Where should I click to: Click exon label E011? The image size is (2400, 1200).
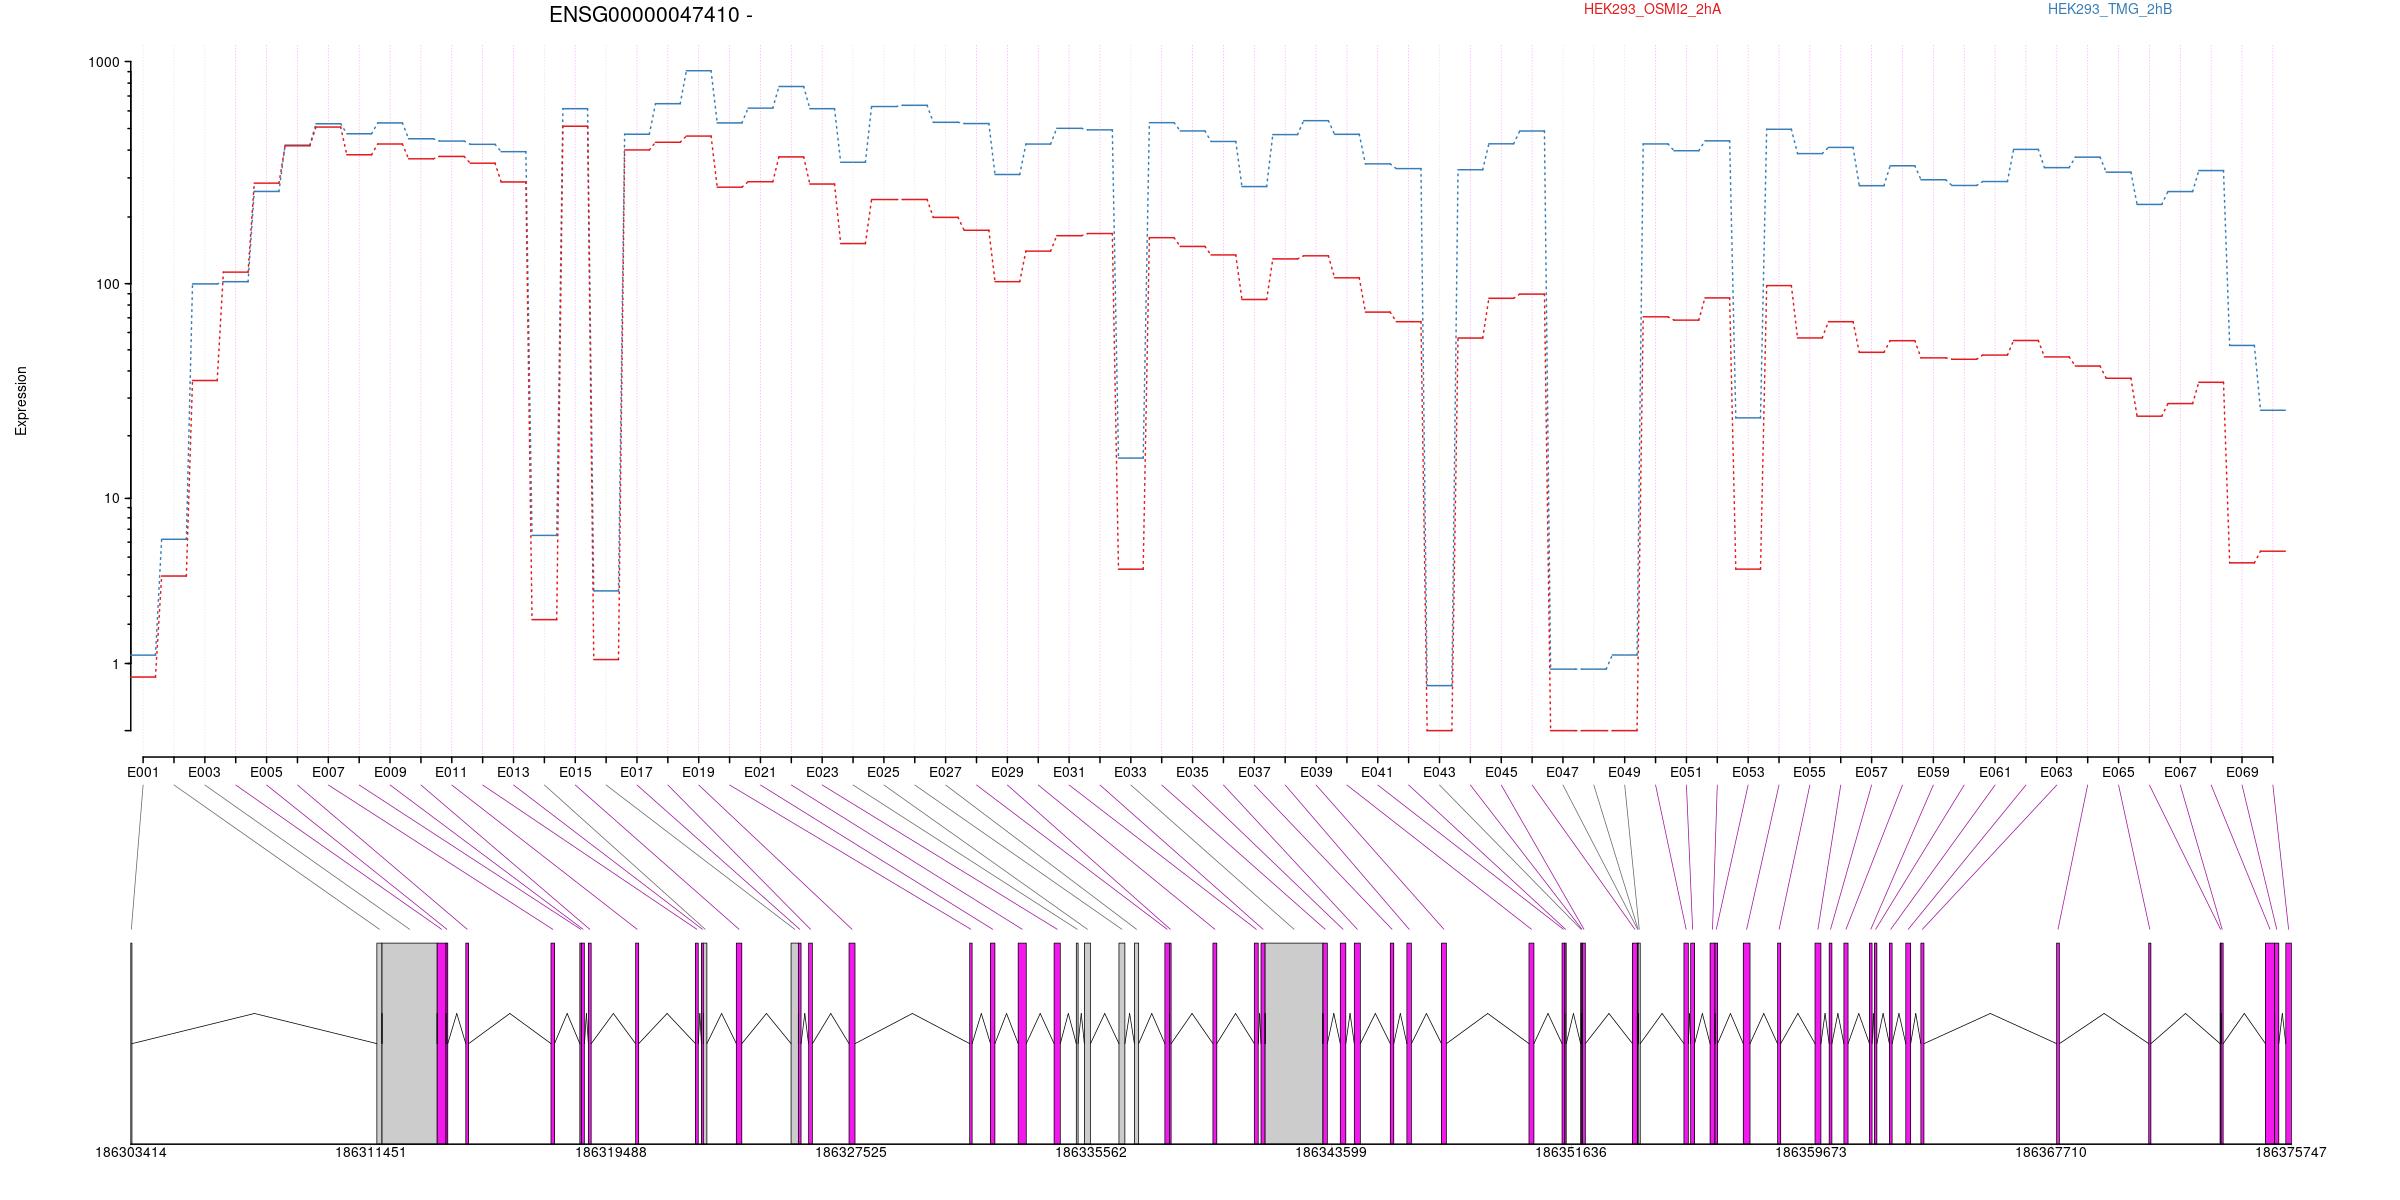[x=451, y=772]
